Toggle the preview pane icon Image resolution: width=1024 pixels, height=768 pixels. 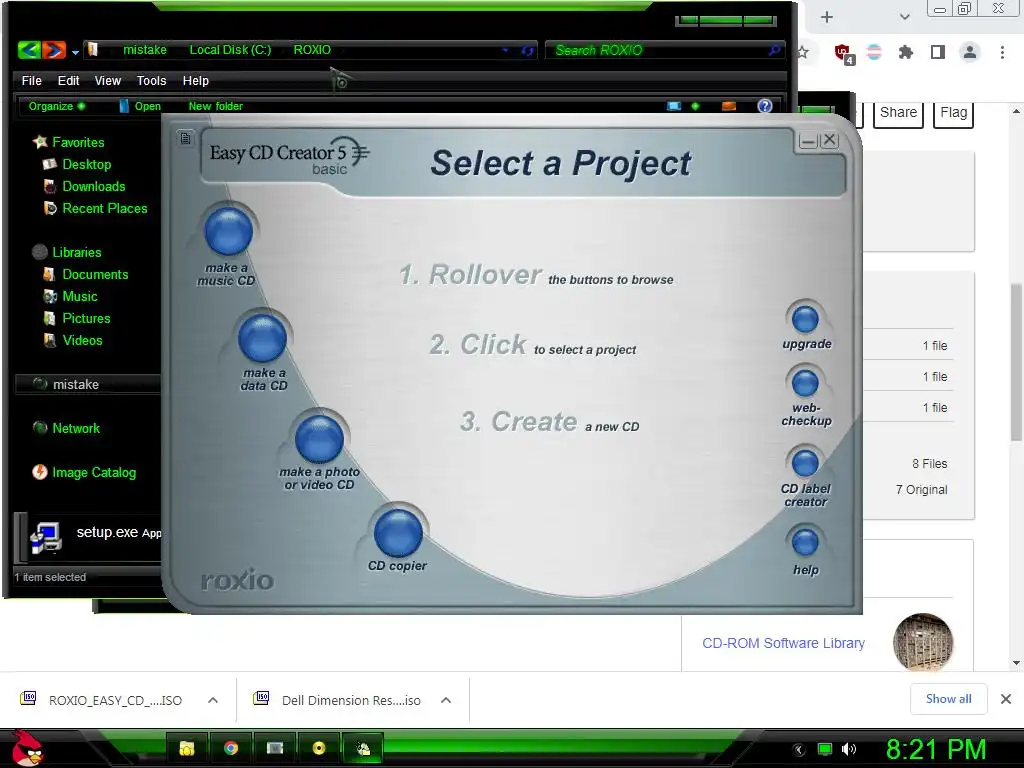click(x=729, y=106)
